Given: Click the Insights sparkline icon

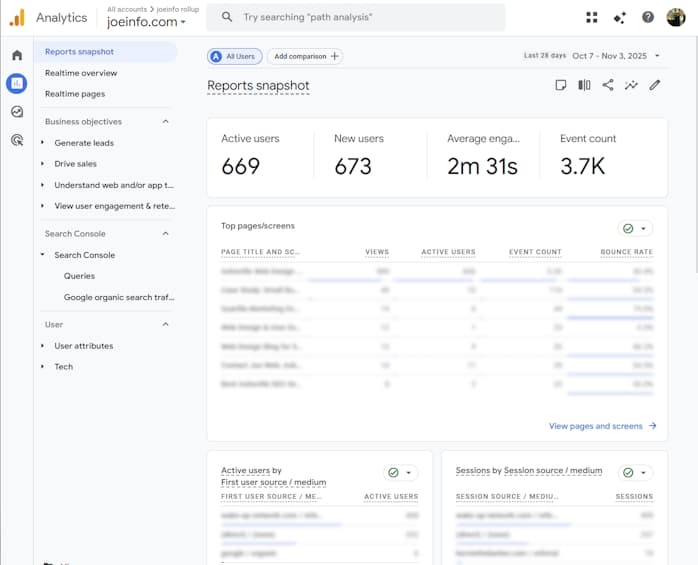Looking at the screenshot, I should 631,86.
